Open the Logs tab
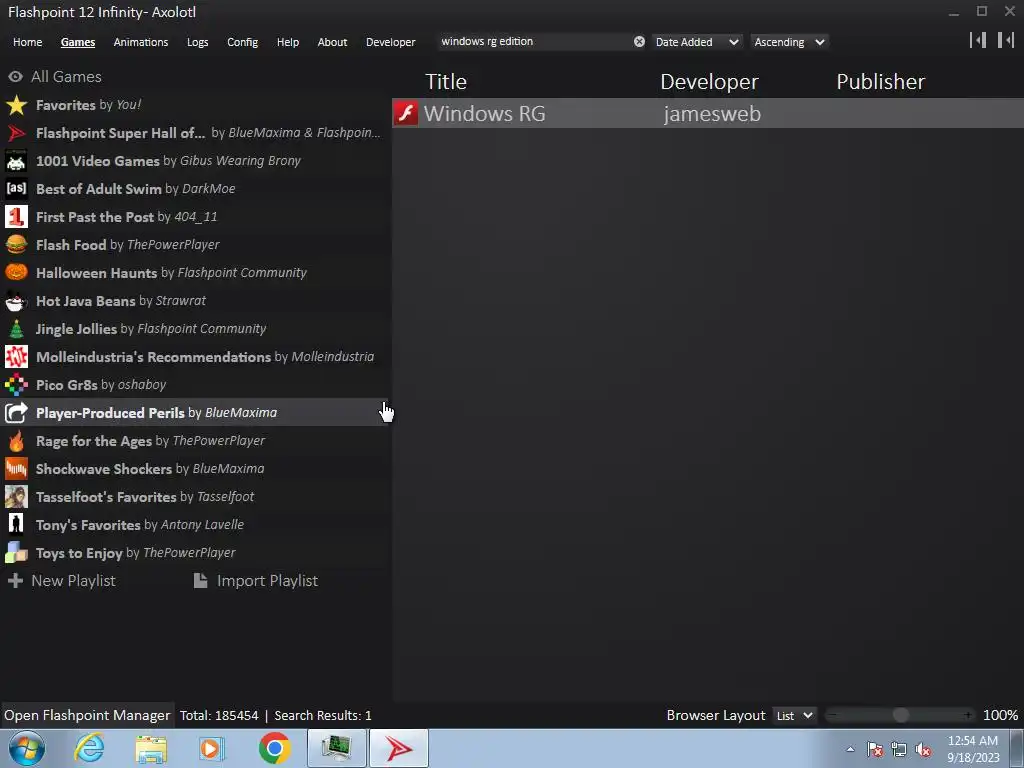 197,42
